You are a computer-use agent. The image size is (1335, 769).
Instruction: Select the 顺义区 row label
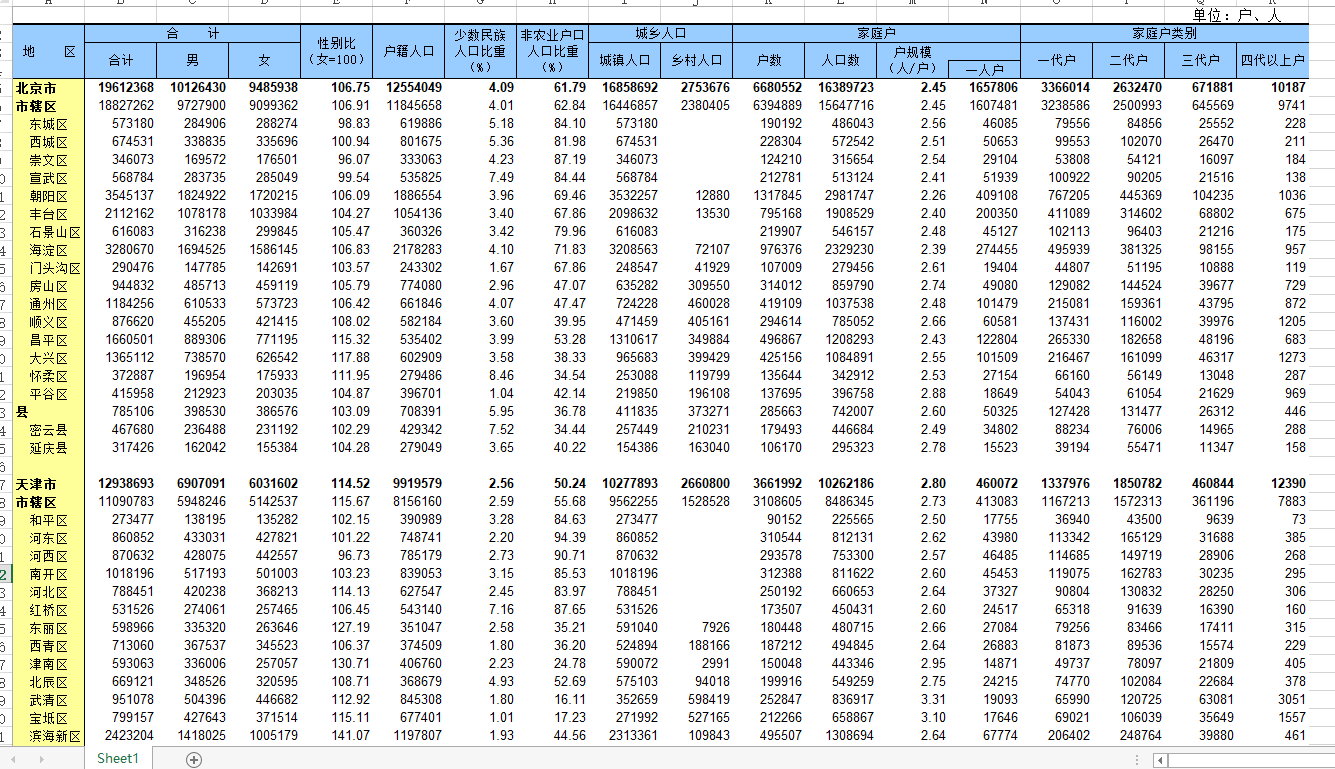click(x=48, y=322)
